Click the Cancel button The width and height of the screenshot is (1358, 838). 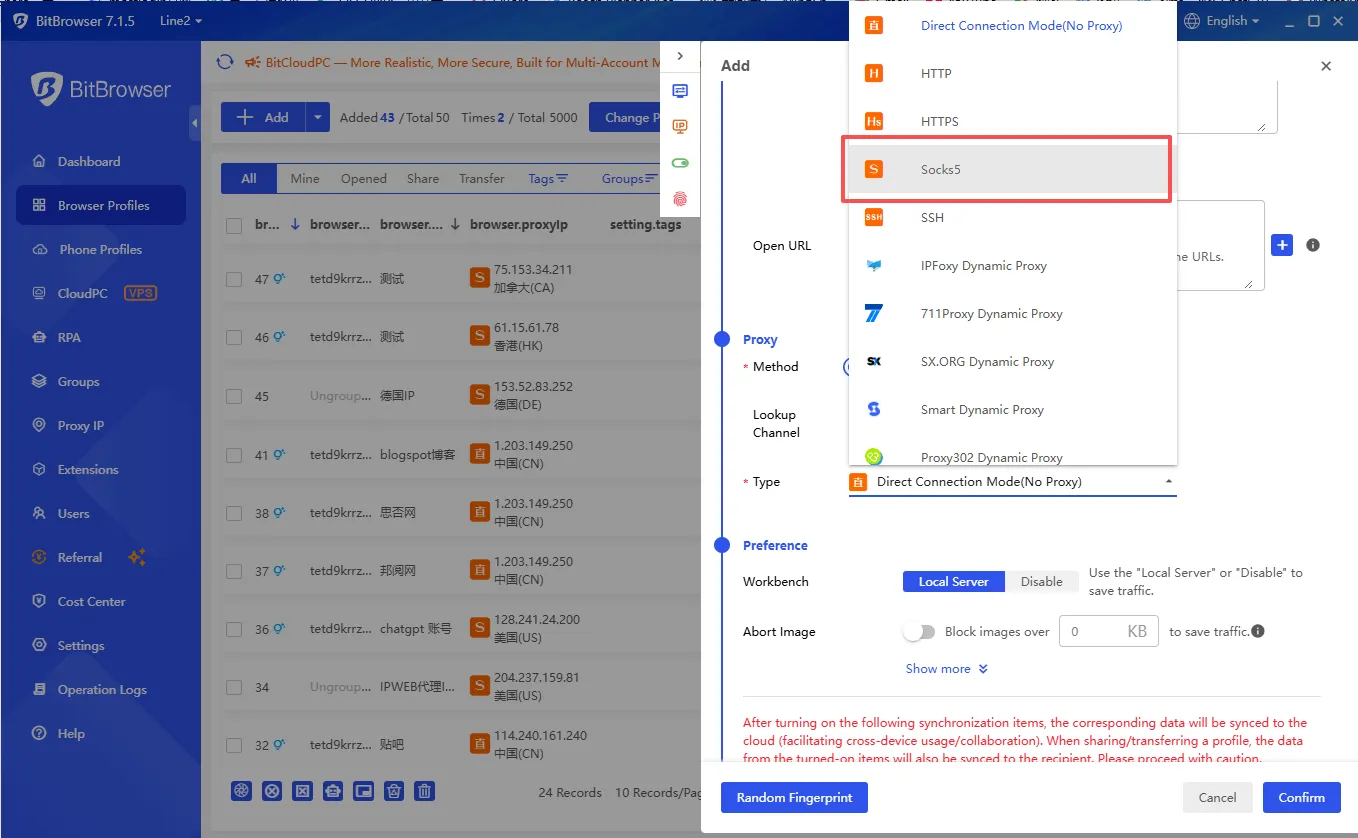tap(1217, 797)
